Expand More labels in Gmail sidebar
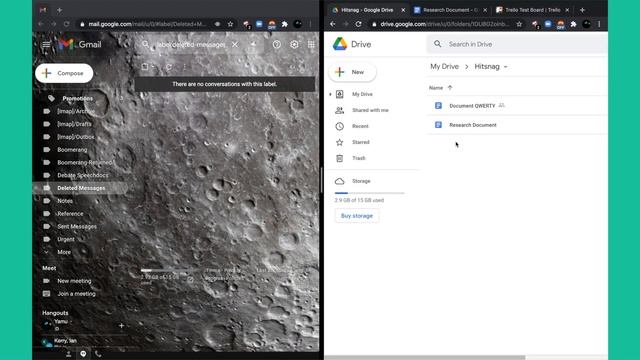 coord(64,252)
